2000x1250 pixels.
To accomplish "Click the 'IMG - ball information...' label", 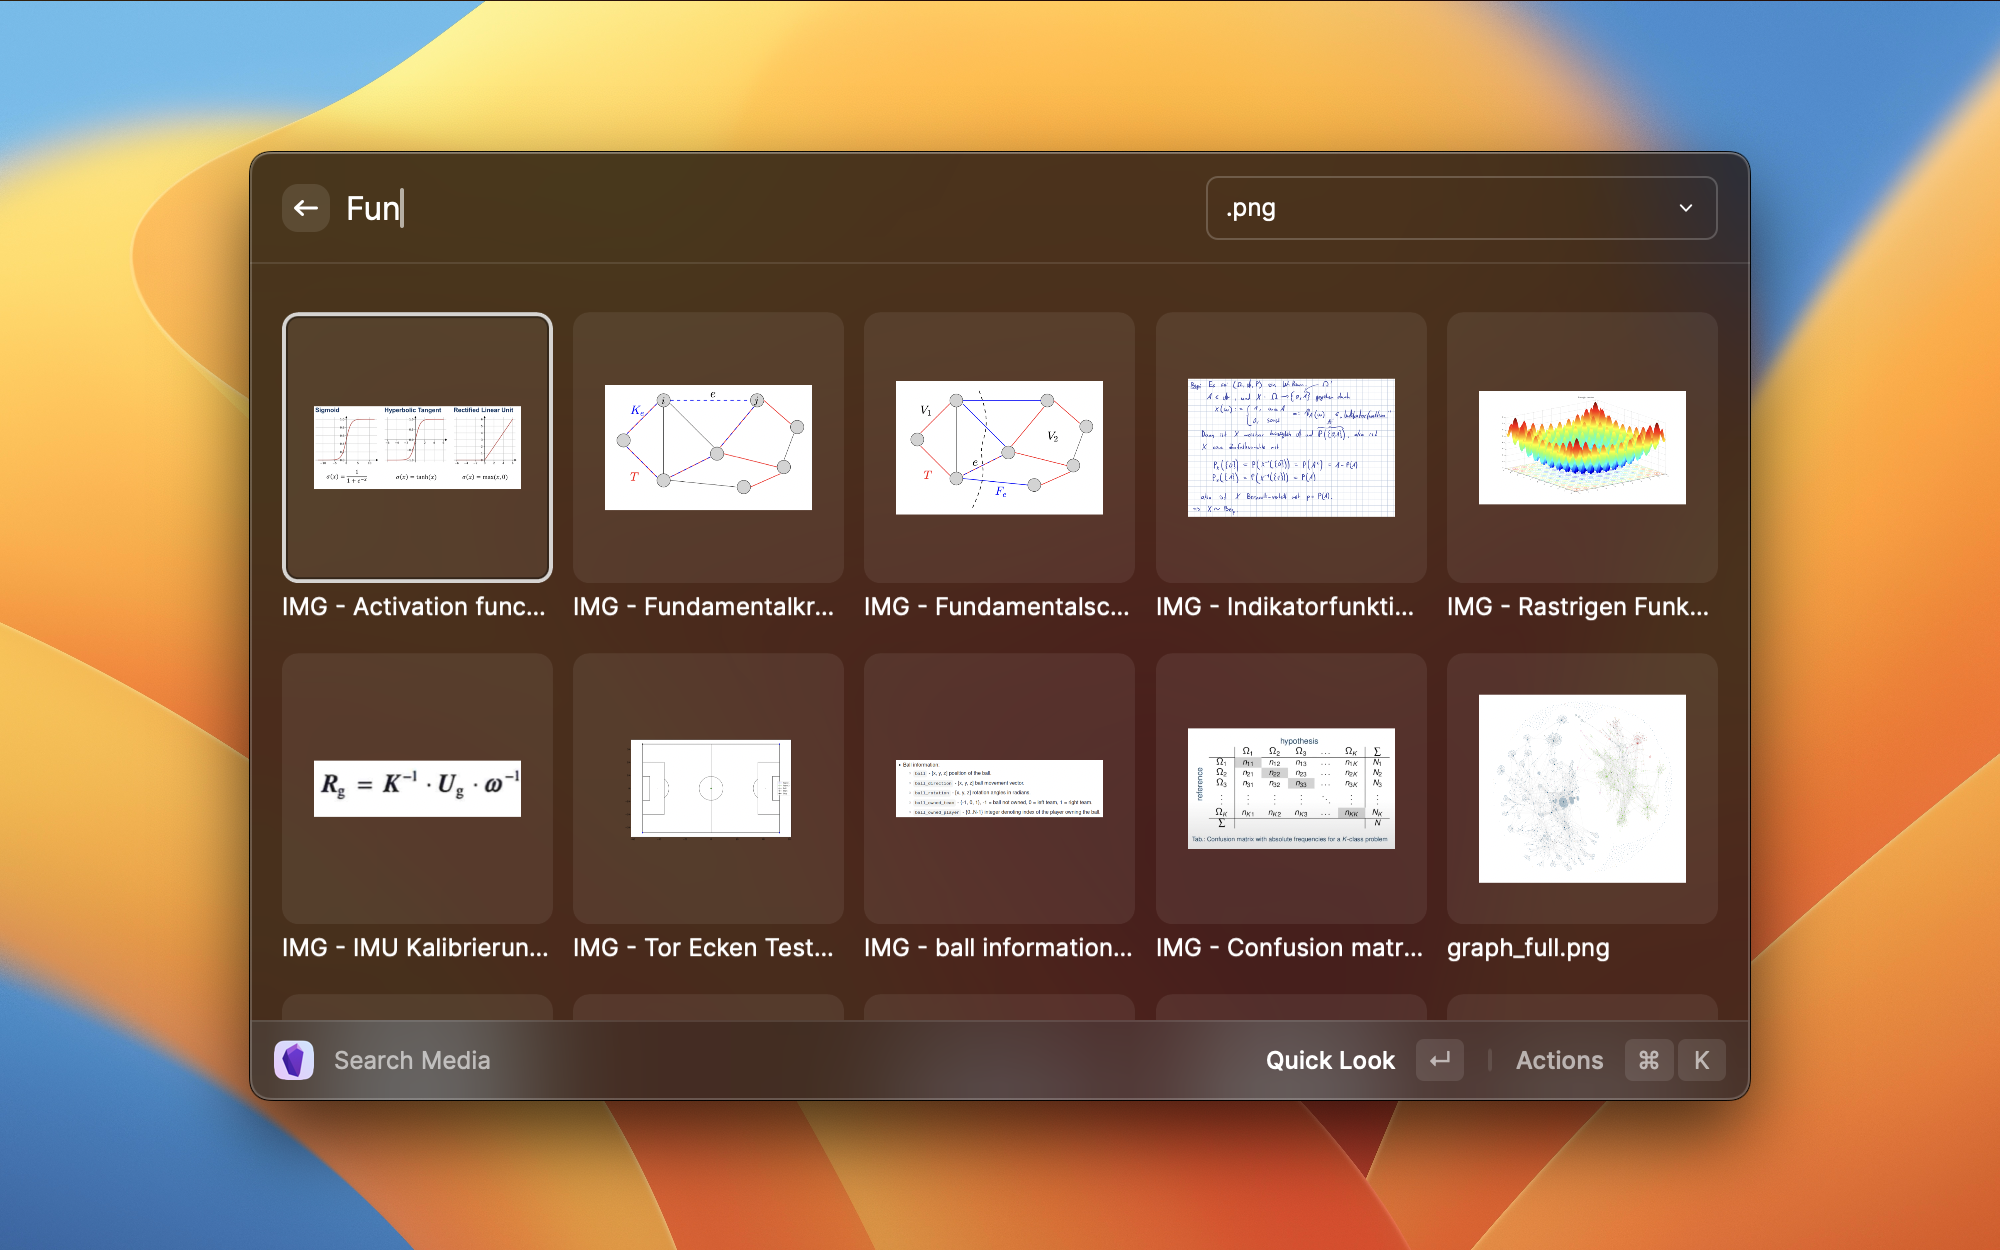I will click(x=998, y=948).
